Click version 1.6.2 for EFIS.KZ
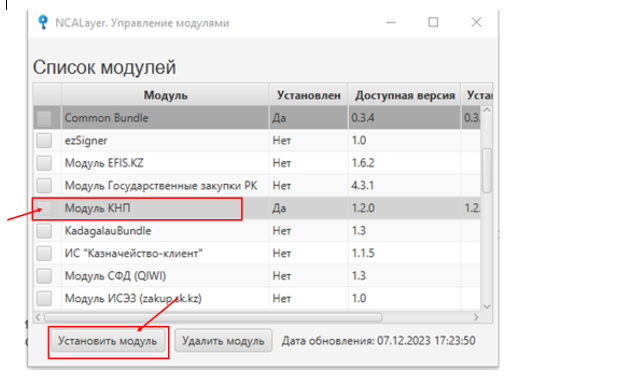This screenshot has width=621, height=378. point(363,163)
